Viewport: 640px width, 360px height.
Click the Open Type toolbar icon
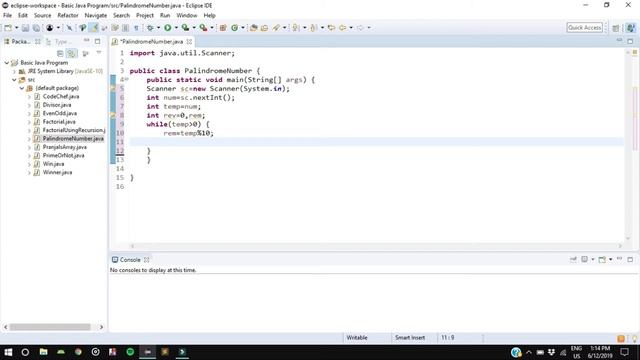[253, 28]
